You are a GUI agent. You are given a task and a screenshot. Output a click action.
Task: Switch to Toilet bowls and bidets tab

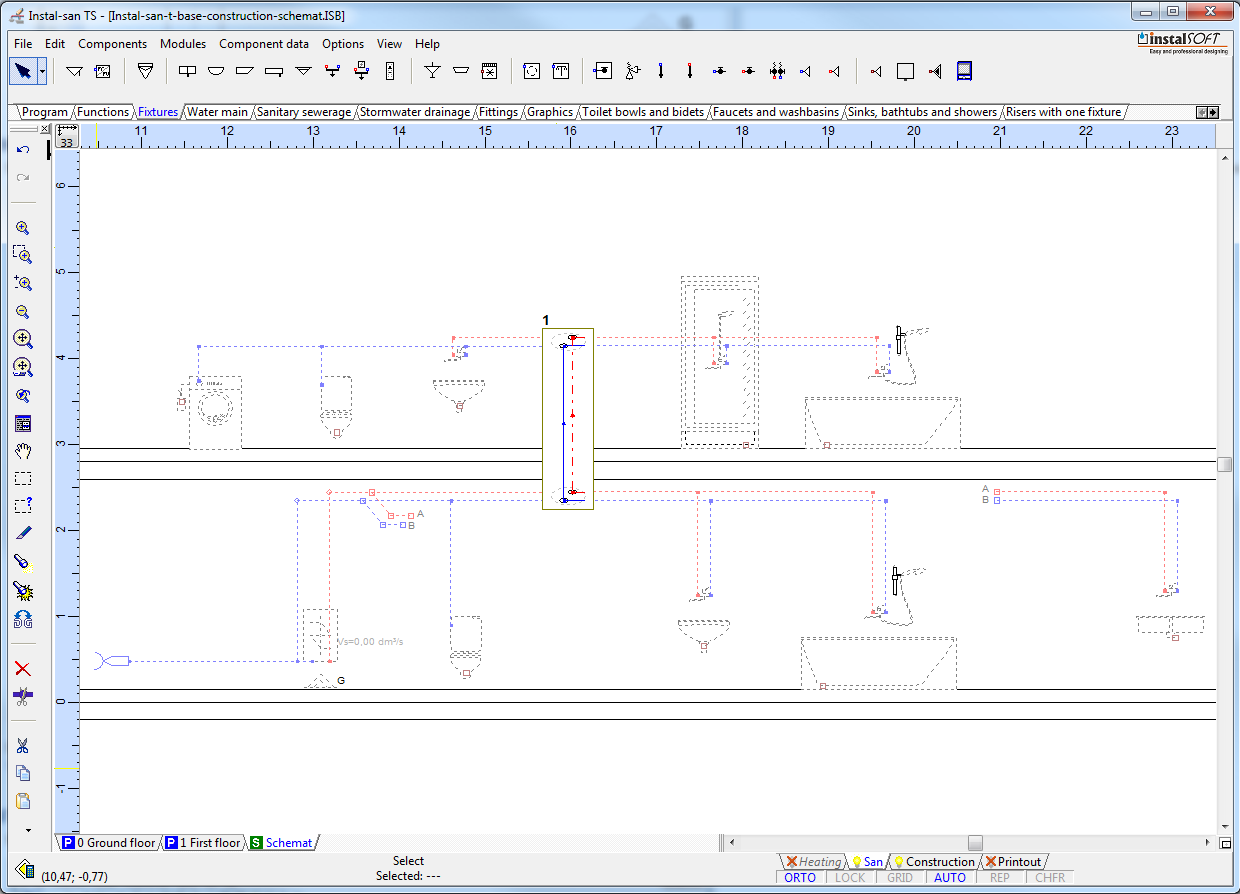tap(643, 112)
